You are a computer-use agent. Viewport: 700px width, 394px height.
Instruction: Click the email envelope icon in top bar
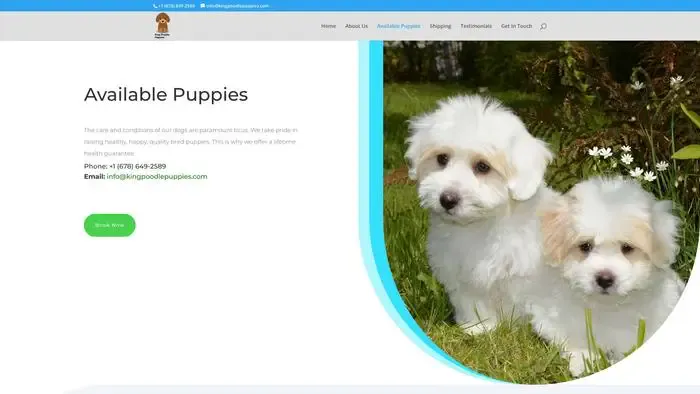(x=203, y=6)
